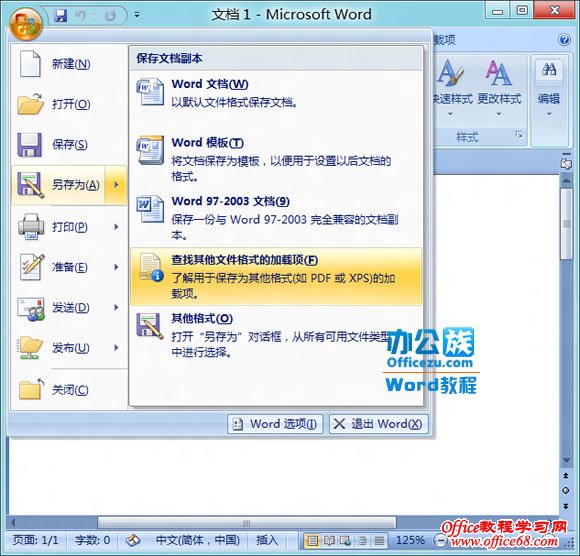Expand the 打印 submenu arrow
The height and width of the screenshot is (556, 580).
pyautogui.click(x=116, y=227)
